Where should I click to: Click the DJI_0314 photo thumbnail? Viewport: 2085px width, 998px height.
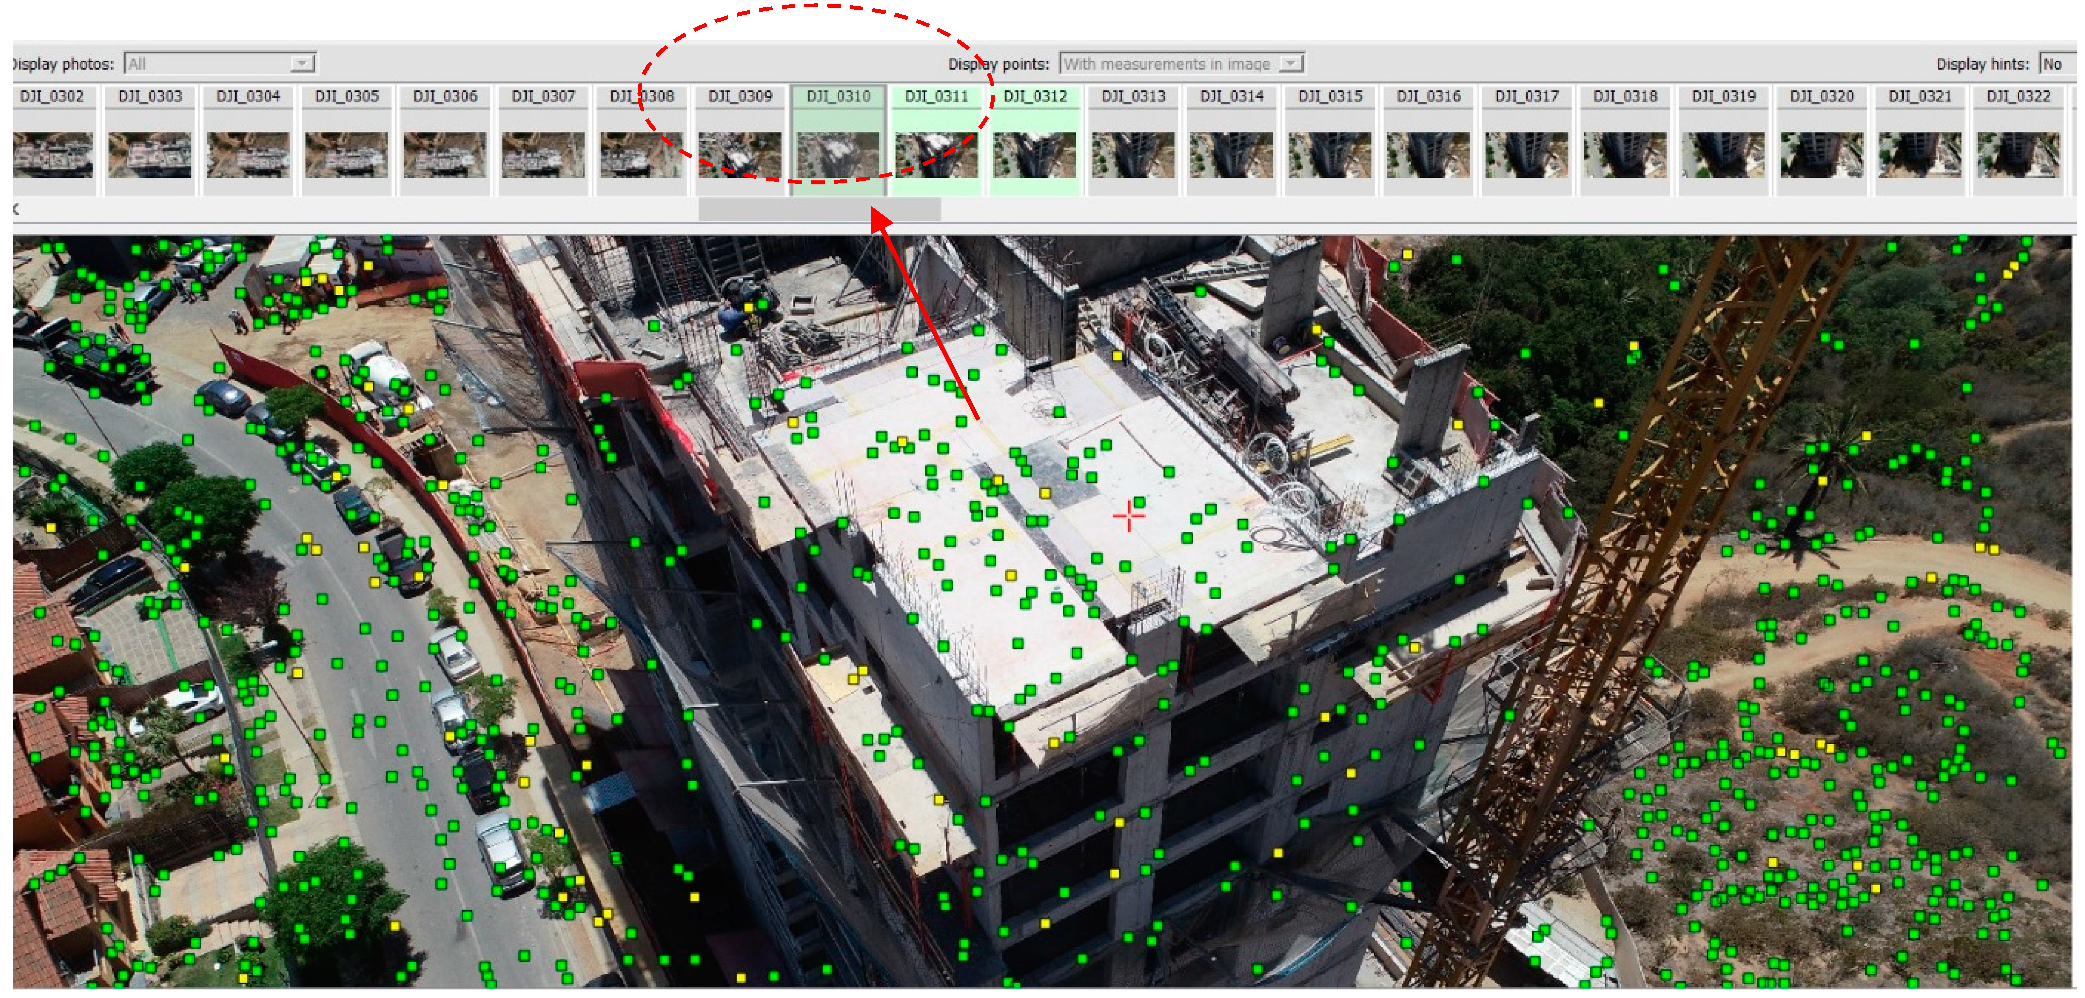click(x=1232, y=154)
